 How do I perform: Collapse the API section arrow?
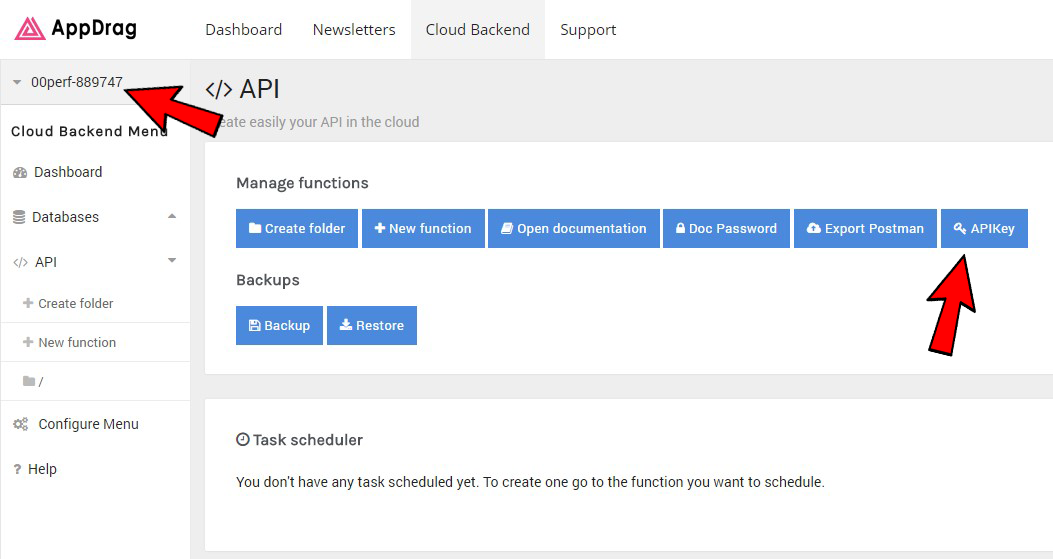[x=172, y=261]
